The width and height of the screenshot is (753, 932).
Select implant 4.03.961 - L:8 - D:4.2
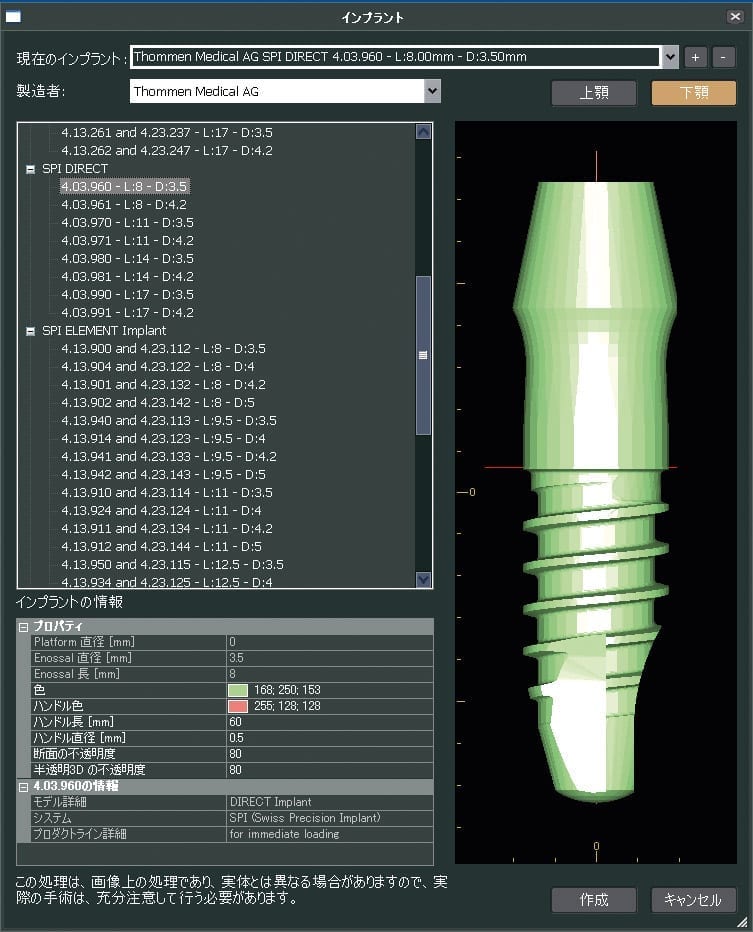[x=123, y=205]
